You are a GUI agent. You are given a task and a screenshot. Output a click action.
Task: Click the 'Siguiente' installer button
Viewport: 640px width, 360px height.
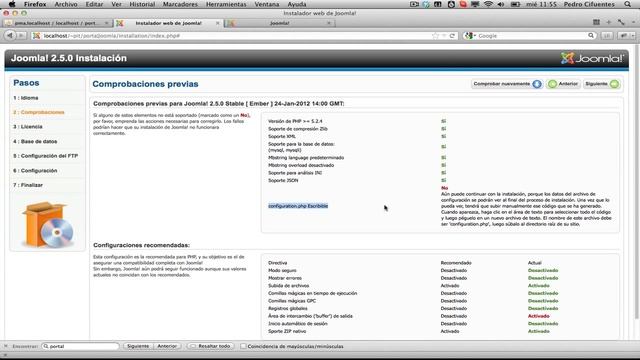point(602,84)
